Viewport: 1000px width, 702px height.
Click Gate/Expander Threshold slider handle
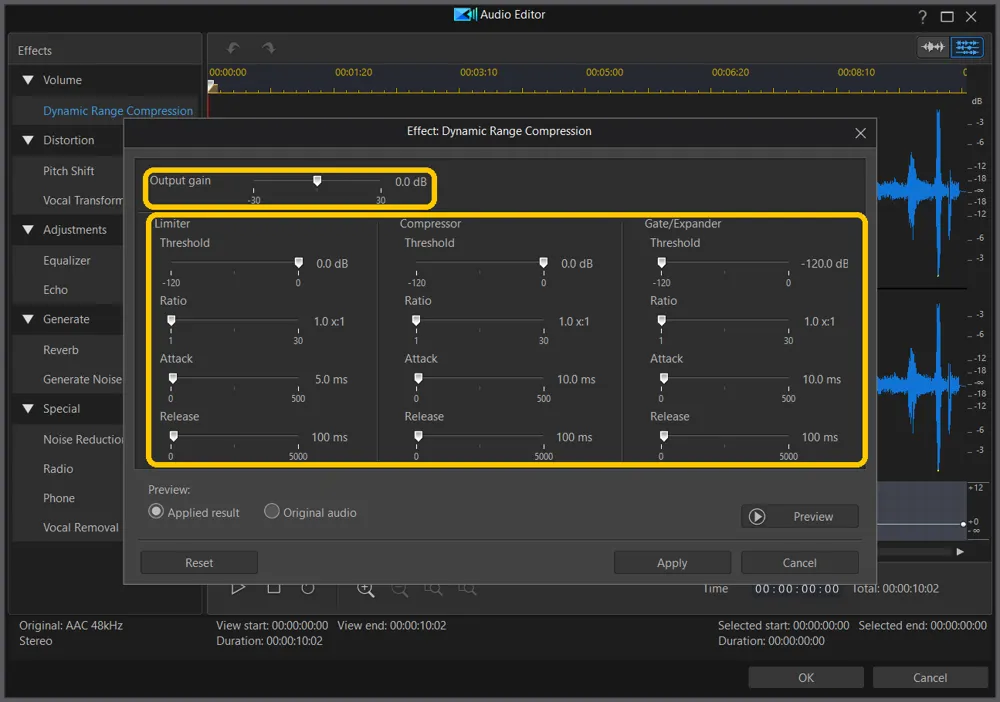pos(661,263)
